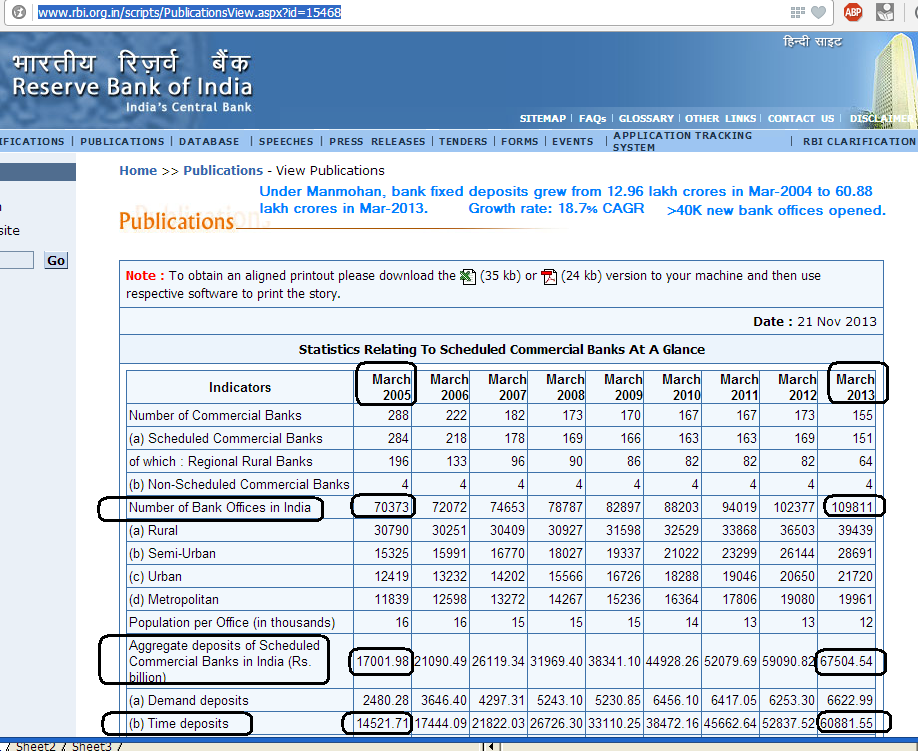
Task: Click the site search input box
Action: tap(16, 260)
